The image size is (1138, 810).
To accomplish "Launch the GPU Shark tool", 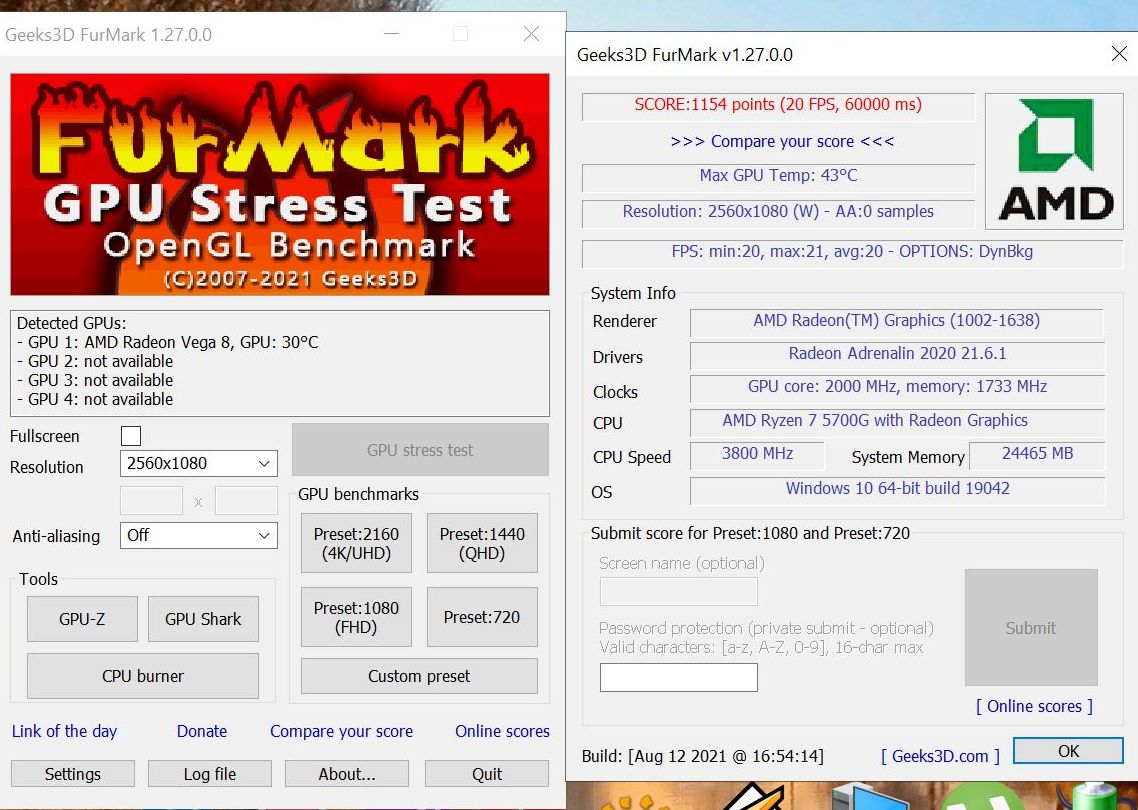I will [203, 619].
